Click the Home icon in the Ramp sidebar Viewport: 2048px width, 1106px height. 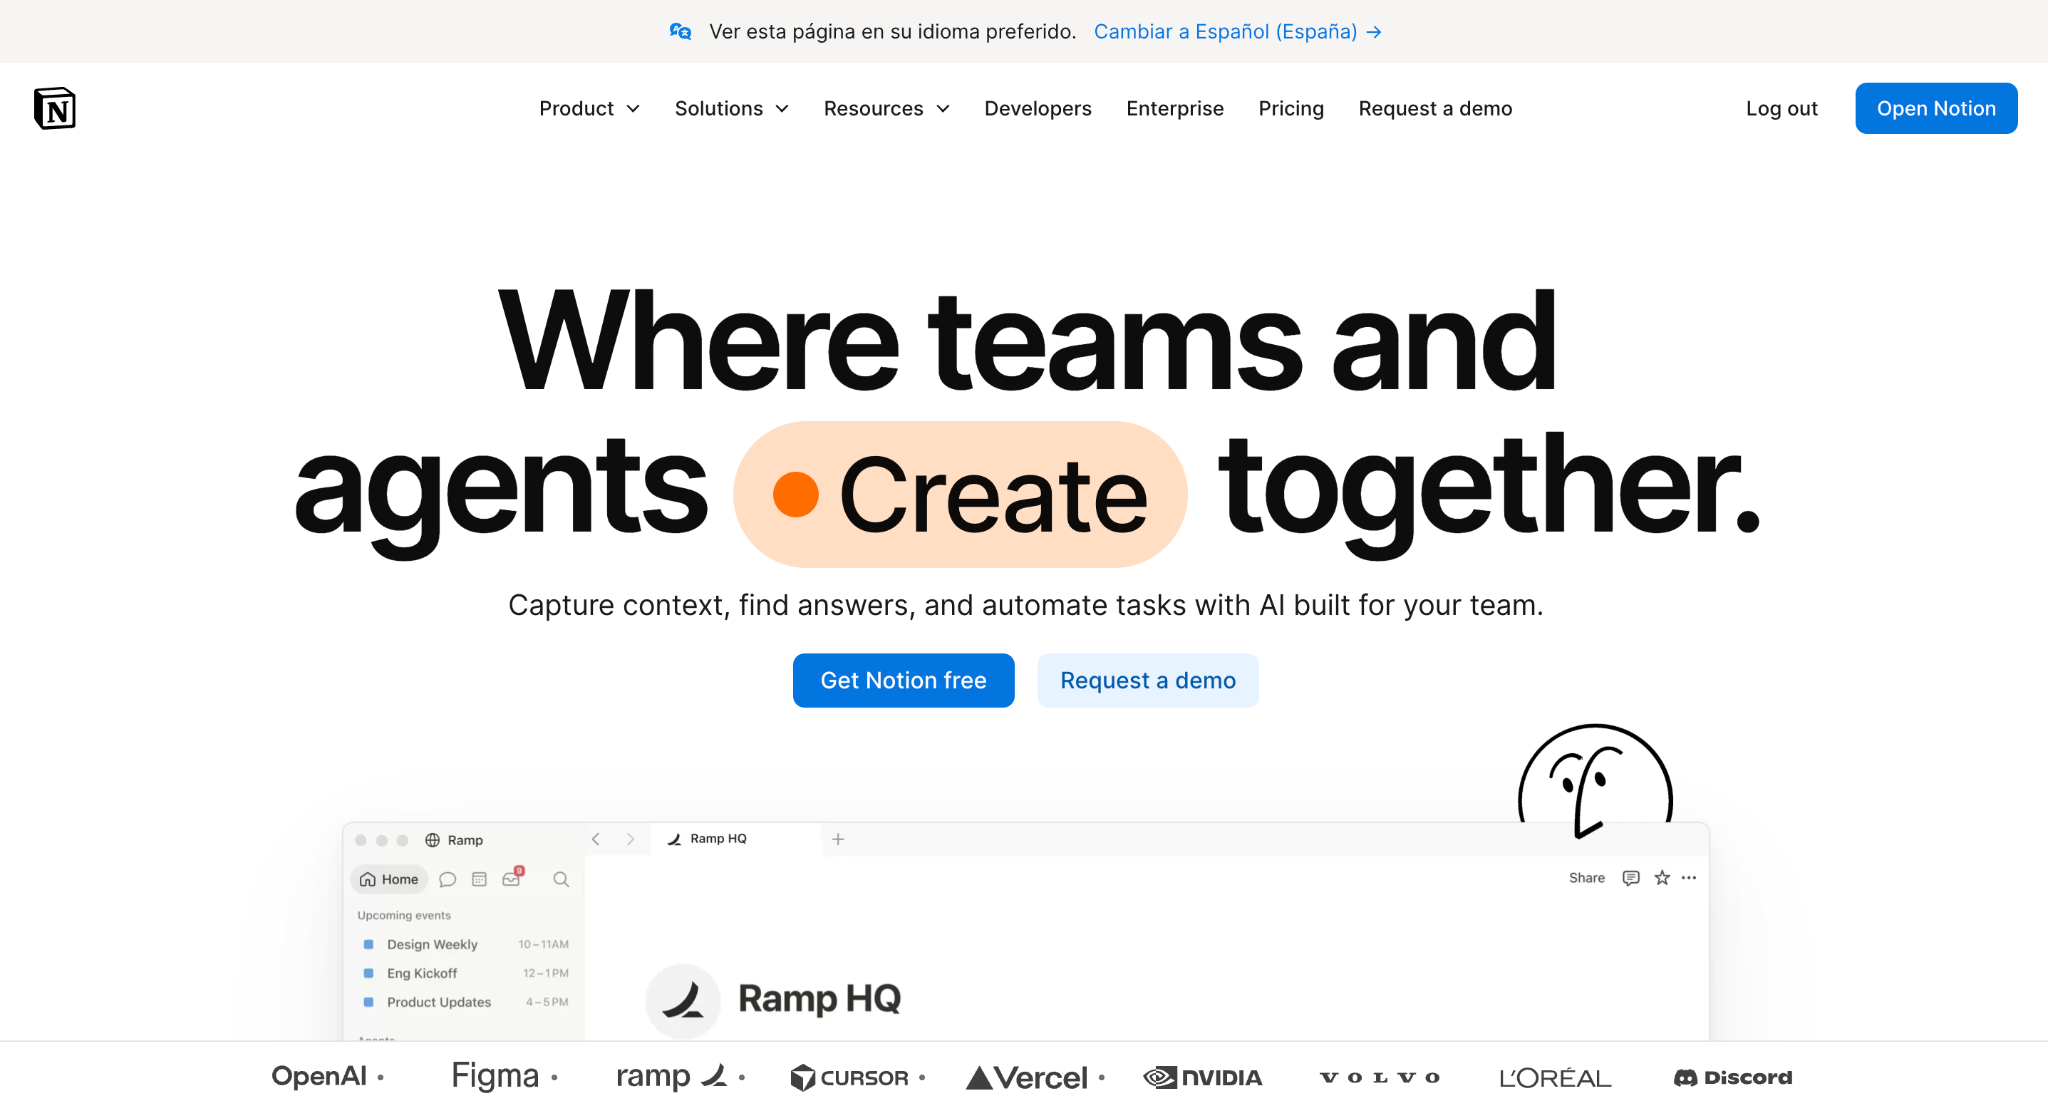point(368,879)
